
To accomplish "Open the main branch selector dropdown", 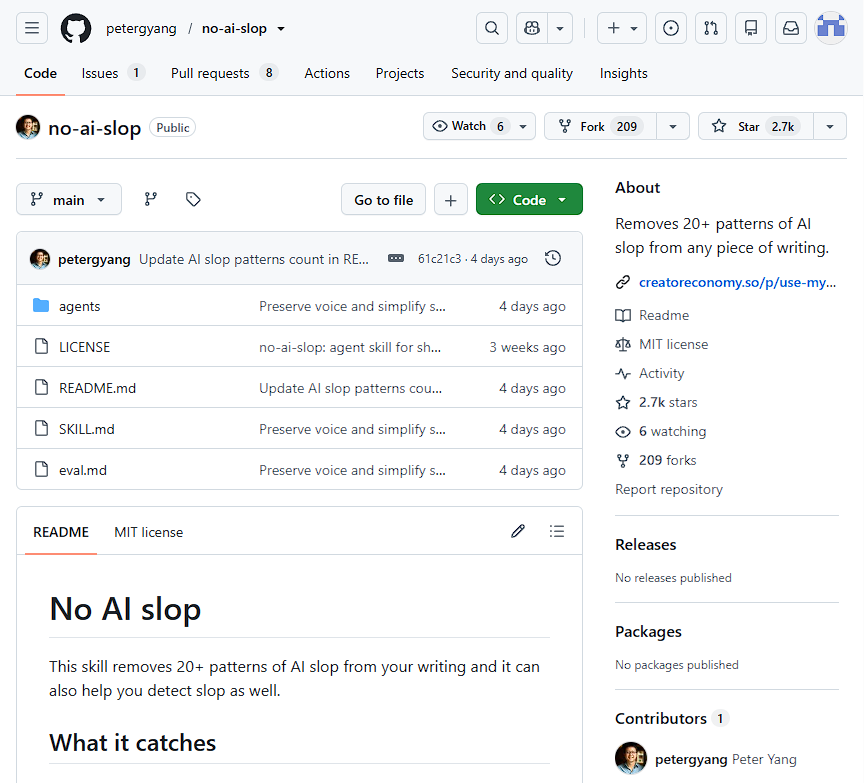I will coord(69,199).
